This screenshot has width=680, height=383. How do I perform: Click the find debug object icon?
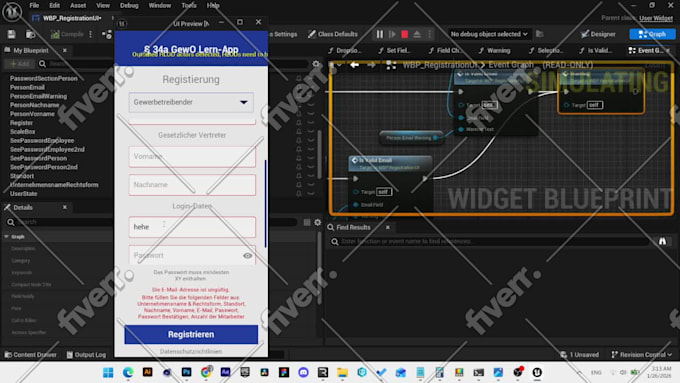click(539, 34)
